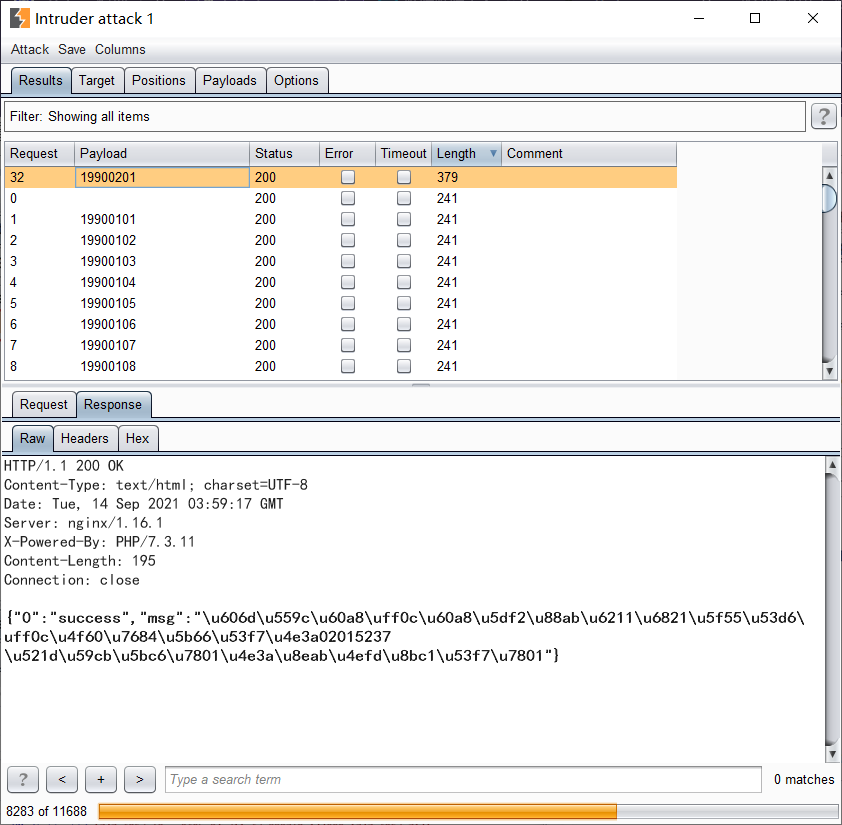Click response pane scroll up arrow
This screenshot has height=825, width=842.
pyautogui.click(x=832, y=465)
